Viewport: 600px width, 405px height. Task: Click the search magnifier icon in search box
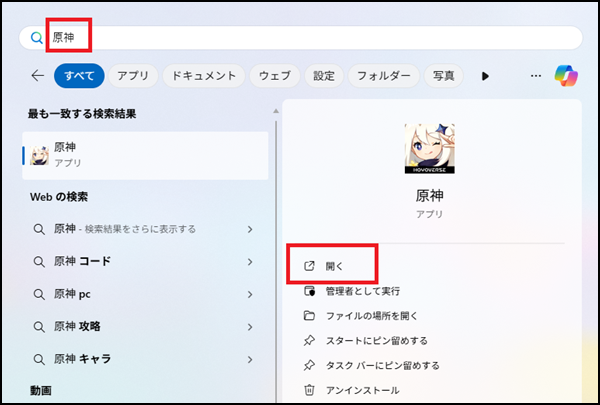click(37, 38)
